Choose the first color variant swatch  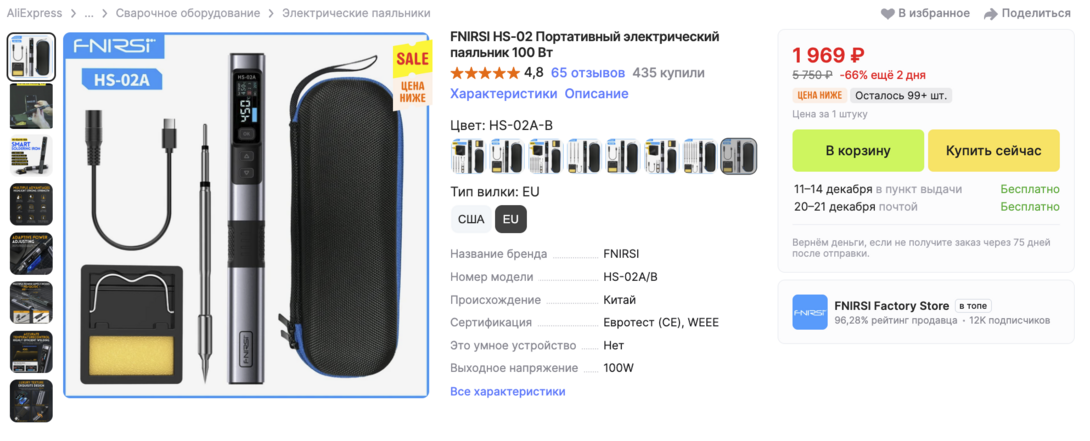coord(469,156)
